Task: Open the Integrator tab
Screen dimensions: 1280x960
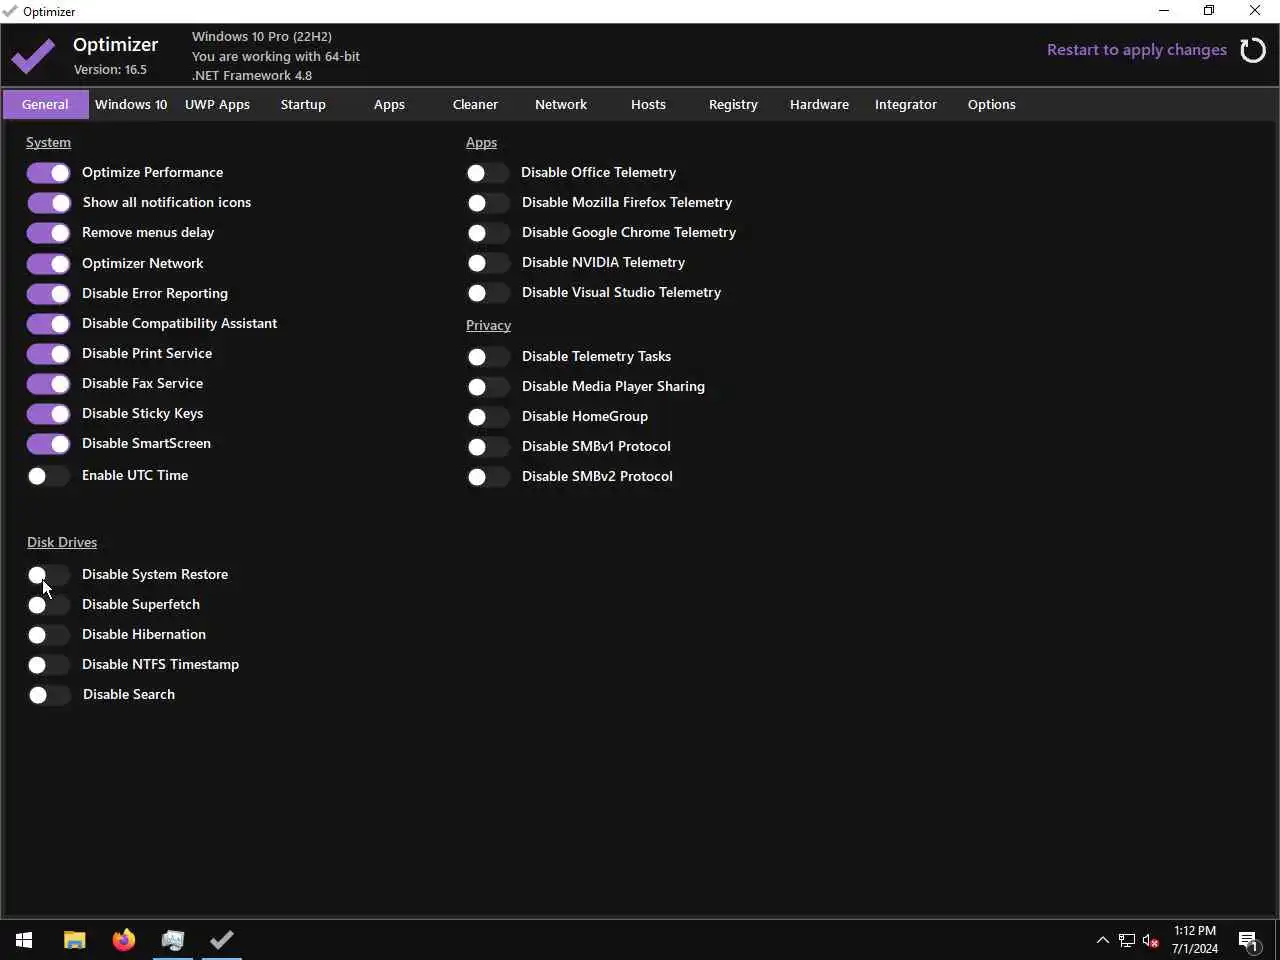Action: [906, 104]
